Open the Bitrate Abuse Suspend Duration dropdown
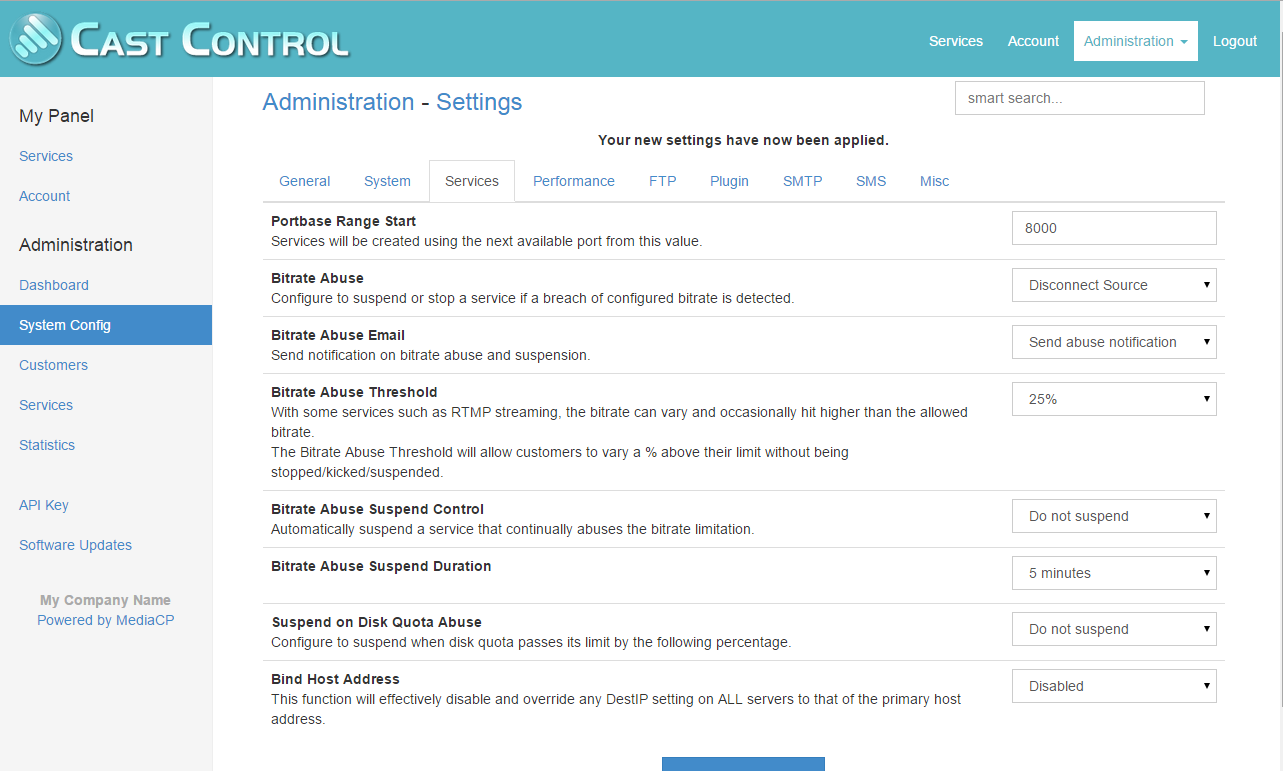This screenshot has width=1283, height=771. tap(1114, 573)
